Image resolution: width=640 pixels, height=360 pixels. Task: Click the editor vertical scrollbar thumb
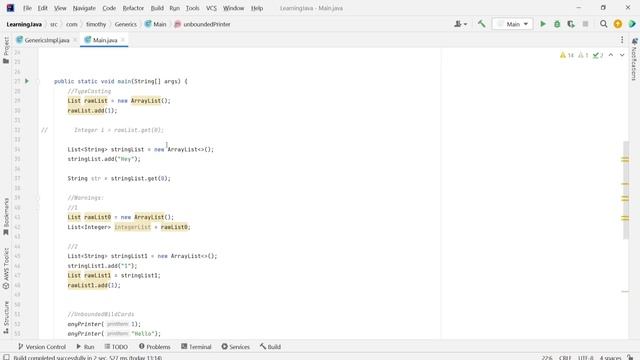pos(626,190)
